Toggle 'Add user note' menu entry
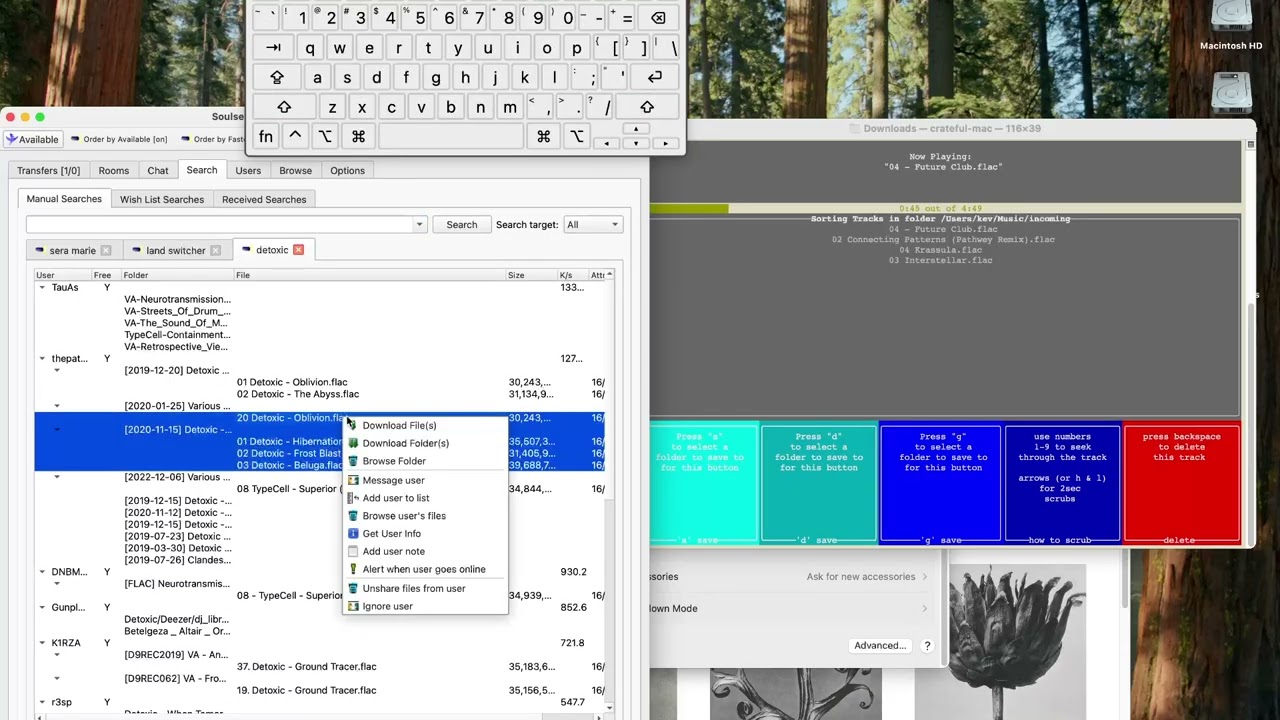 pyautogui.click(x=425, y=552)
